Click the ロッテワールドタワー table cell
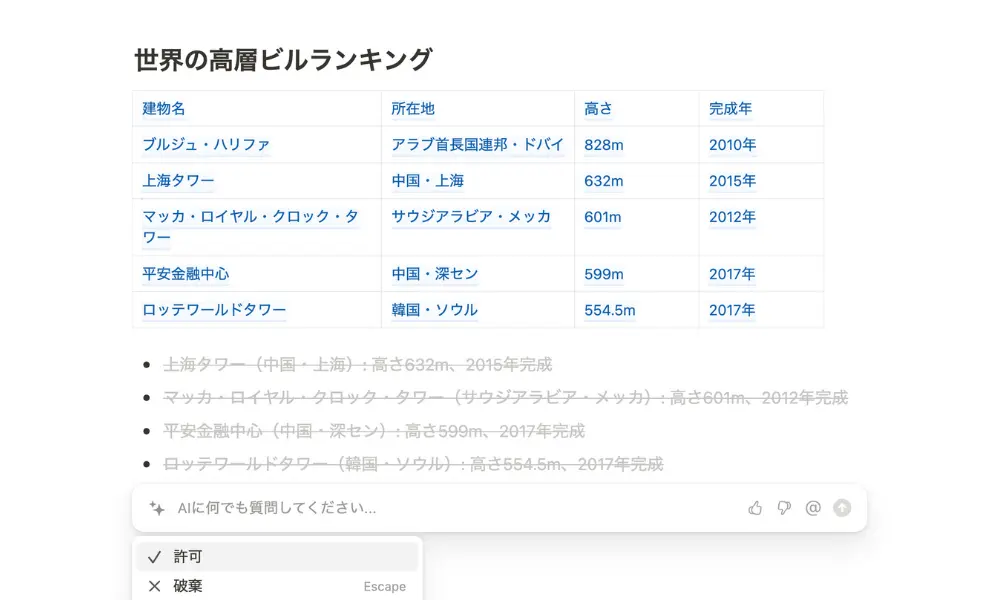Viewport: 1000px width, 600px height. tap(257, 310)
